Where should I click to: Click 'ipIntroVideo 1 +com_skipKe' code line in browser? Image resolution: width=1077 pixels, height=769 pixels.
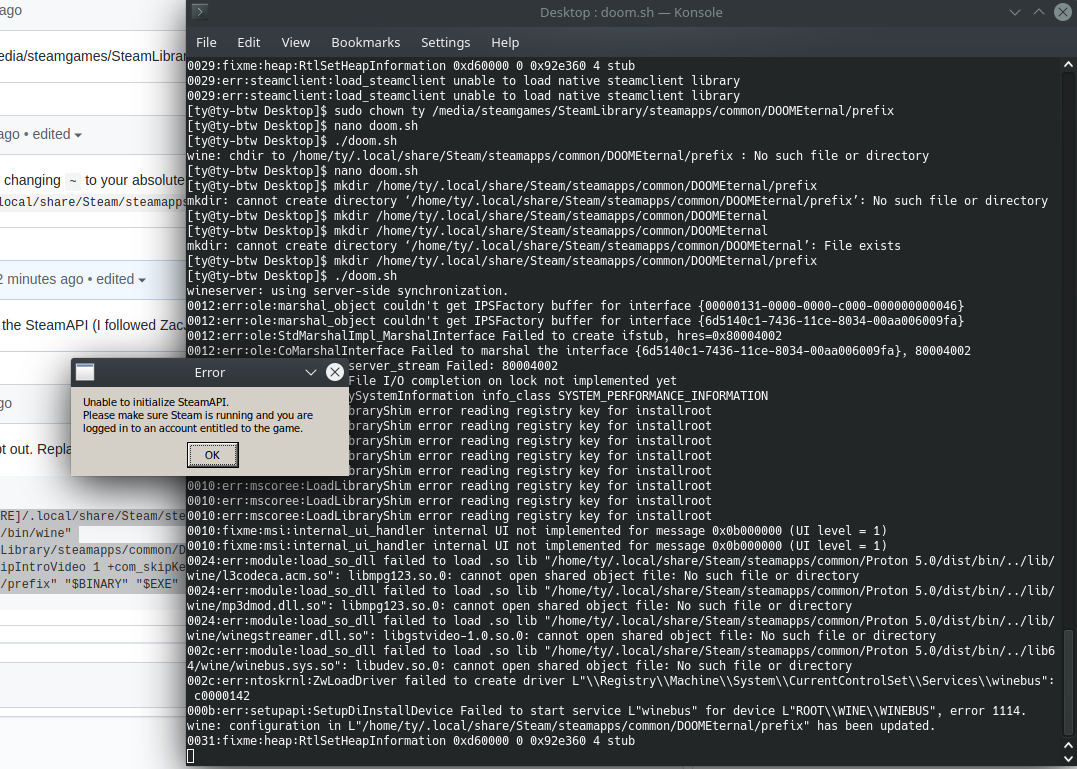pyautogui.click(x=93, y=567)
